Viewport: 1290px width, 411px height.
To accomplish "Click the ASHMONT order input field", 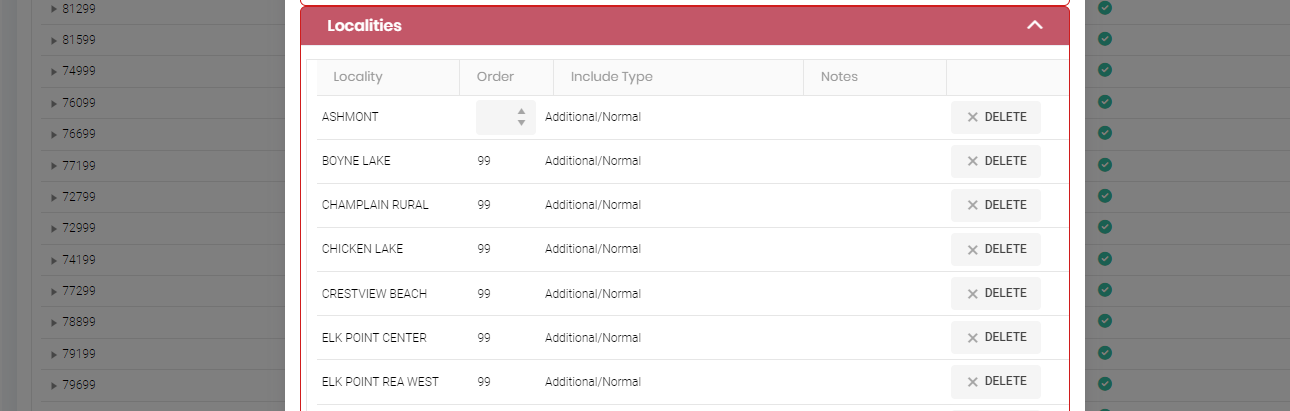I will (497, 117).
